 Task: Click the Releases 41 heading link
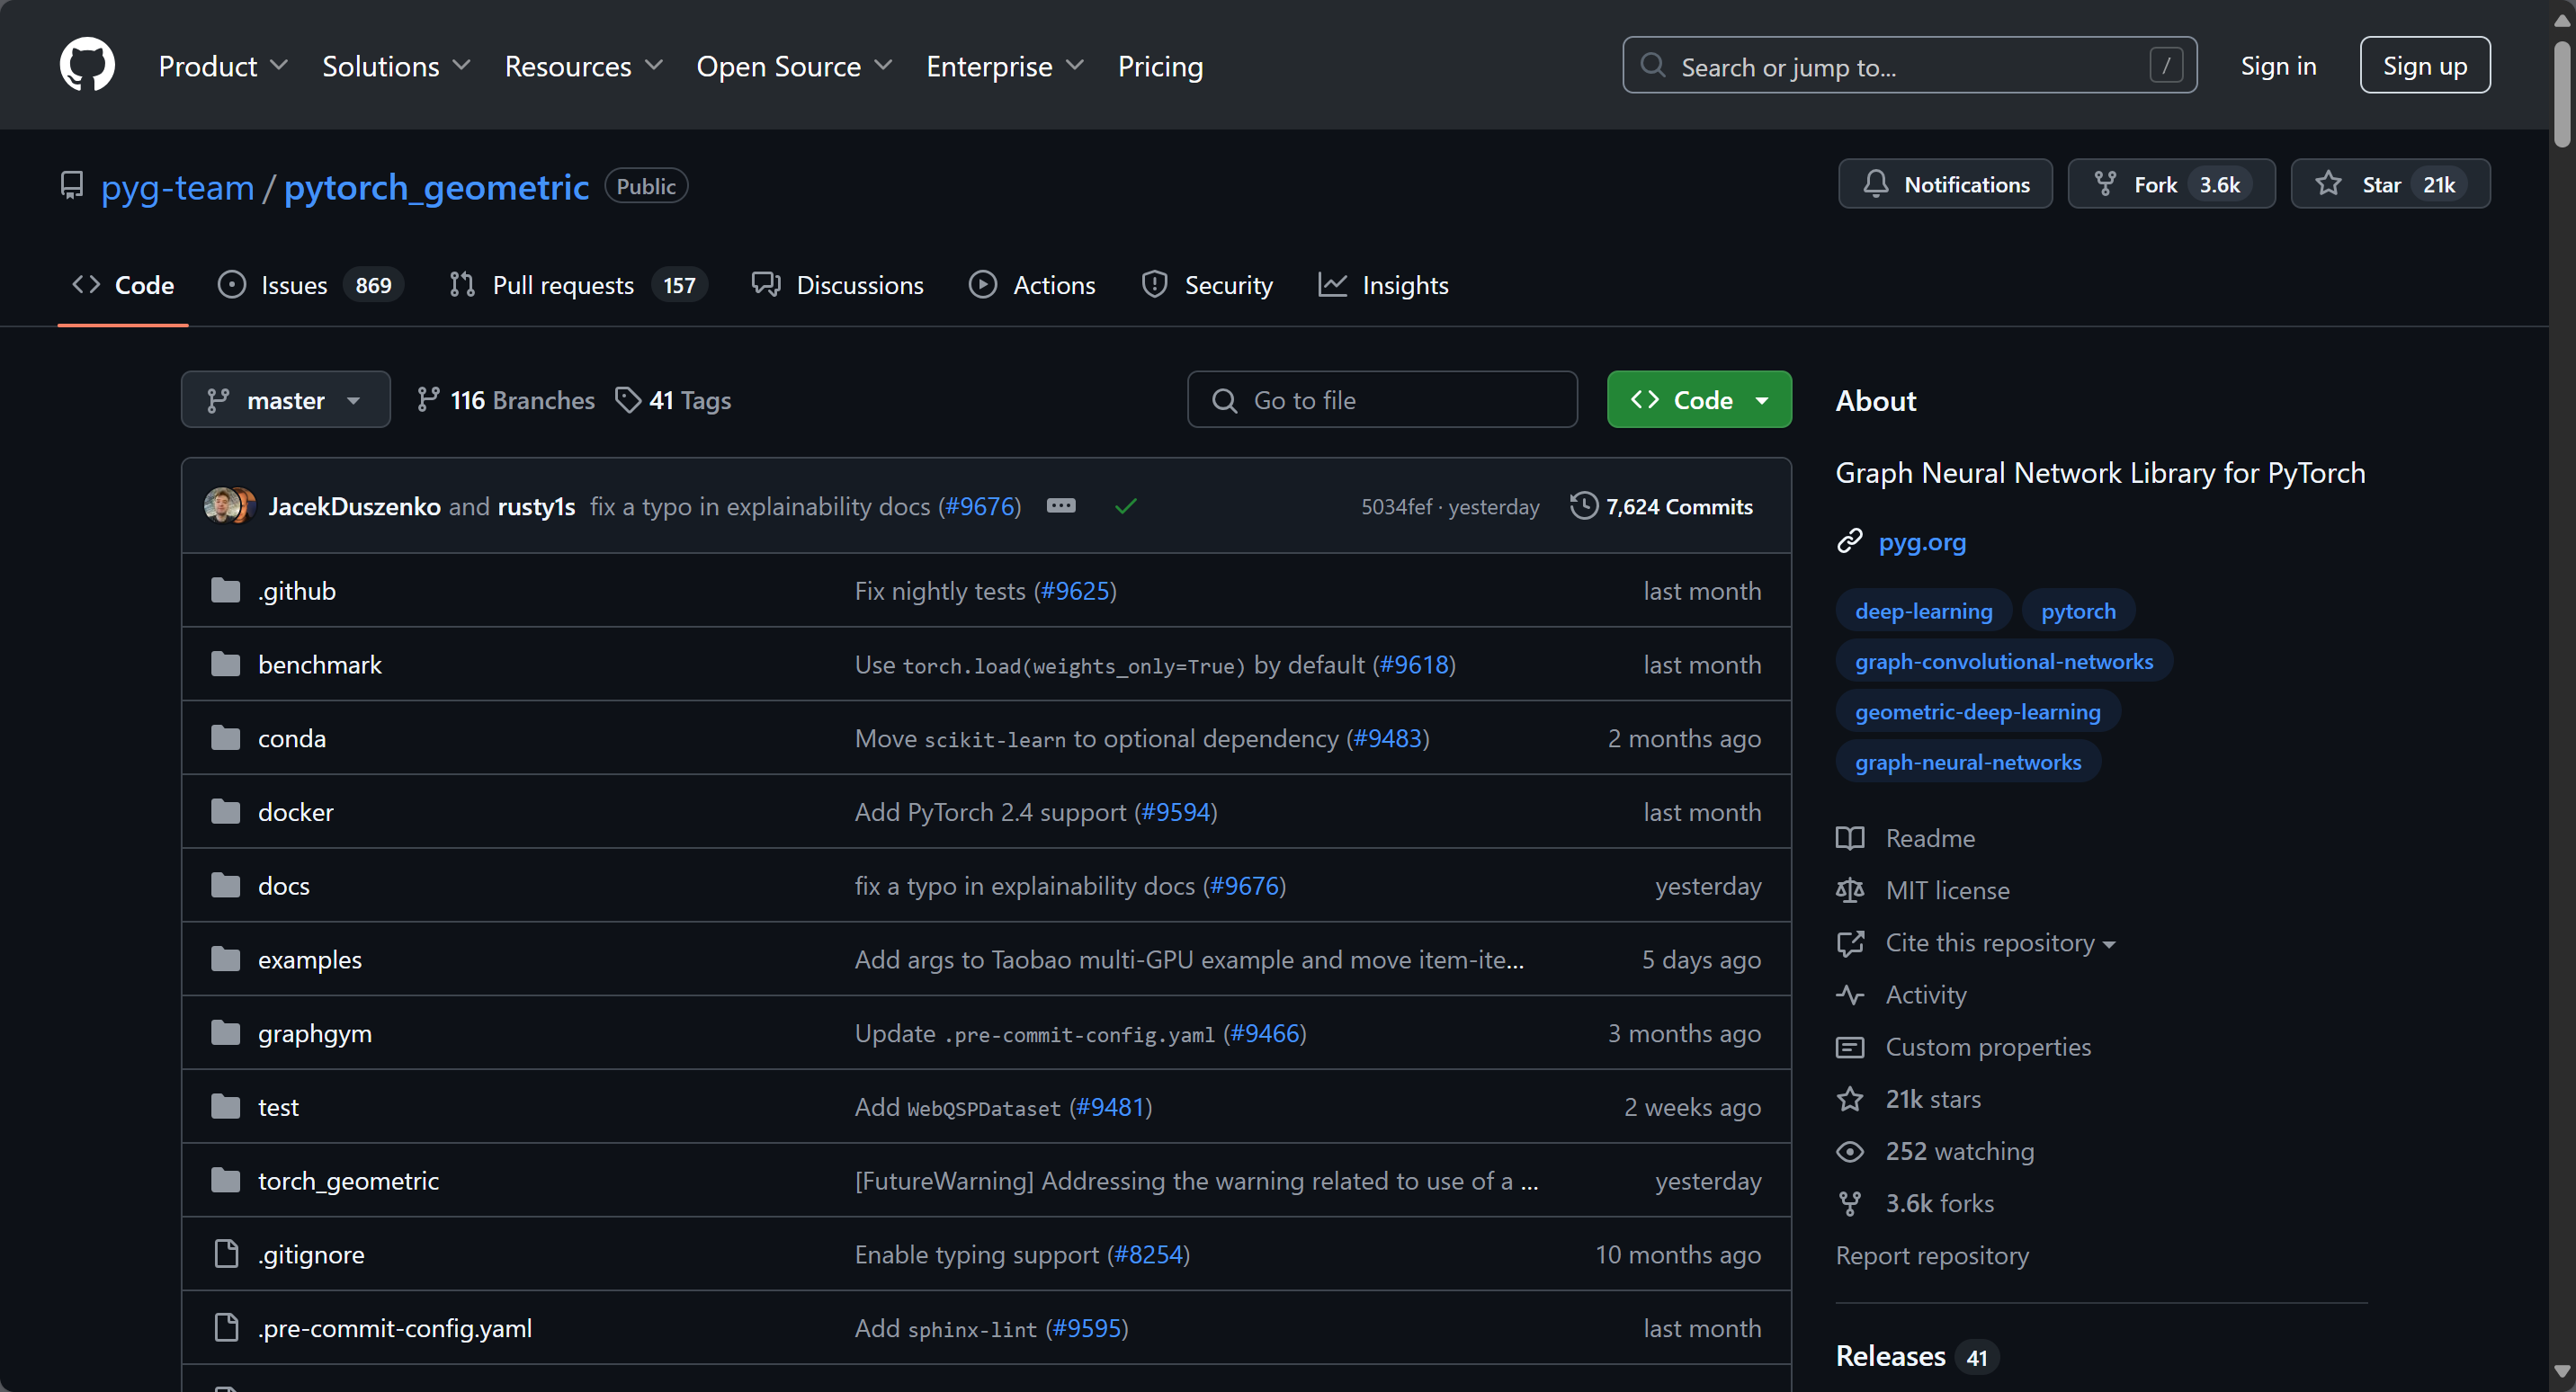point(1915,1356)
